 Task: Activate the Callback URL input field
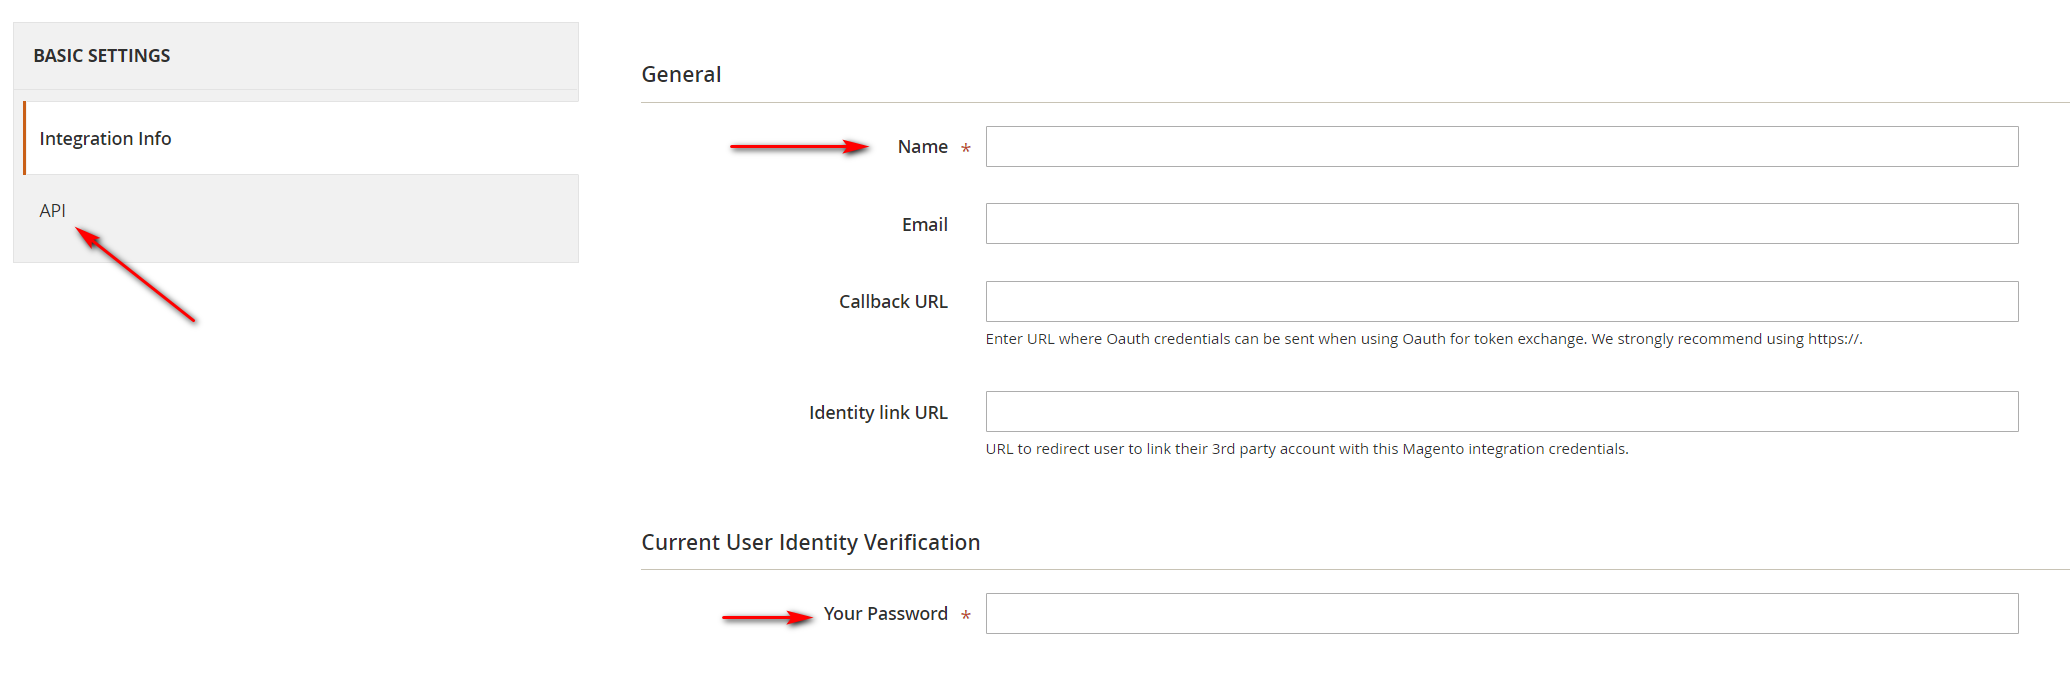pyautogui.click(x=1502, y=302)
